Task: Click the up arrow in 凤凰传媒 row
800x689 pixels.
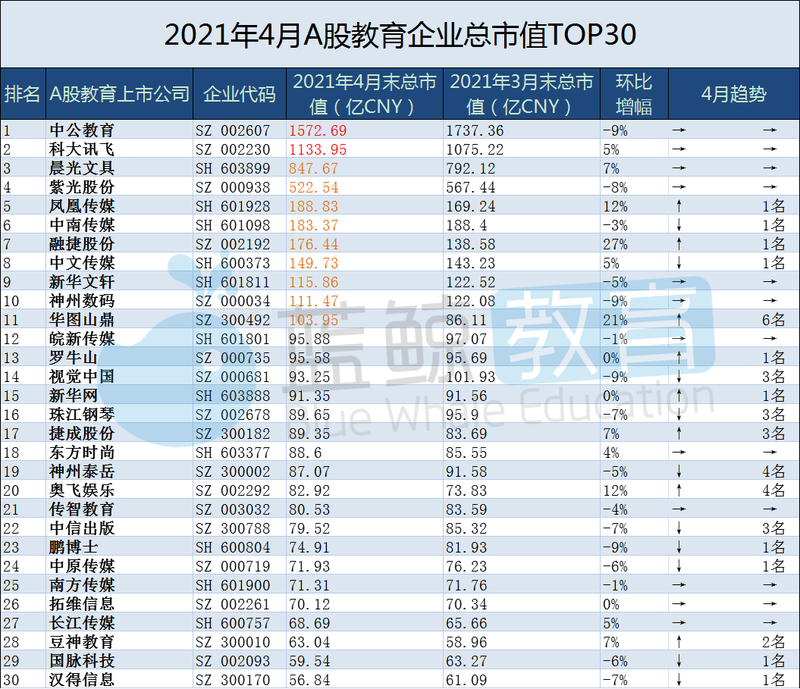Action: 679,206
